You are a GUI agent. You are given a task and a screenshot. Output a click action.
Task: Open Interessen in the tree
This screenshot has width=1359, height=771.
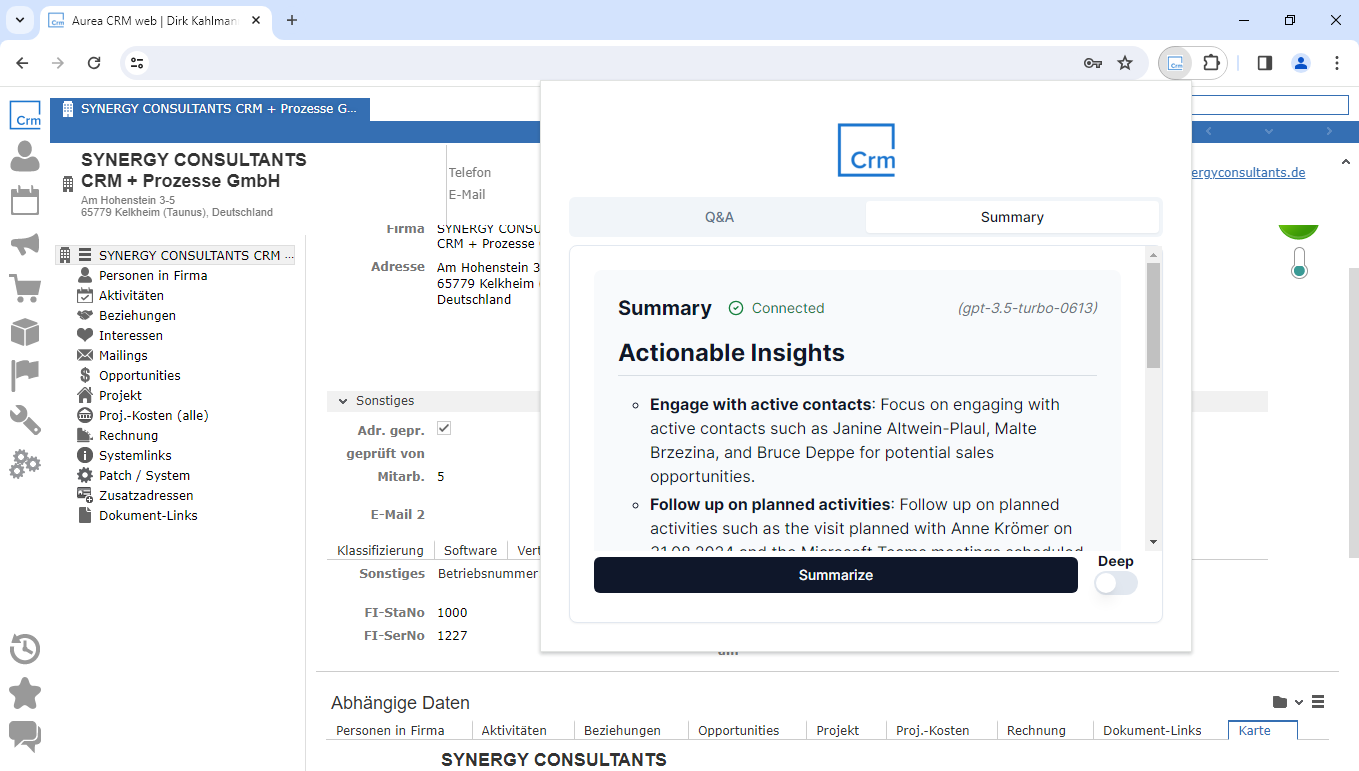[130, 335]
